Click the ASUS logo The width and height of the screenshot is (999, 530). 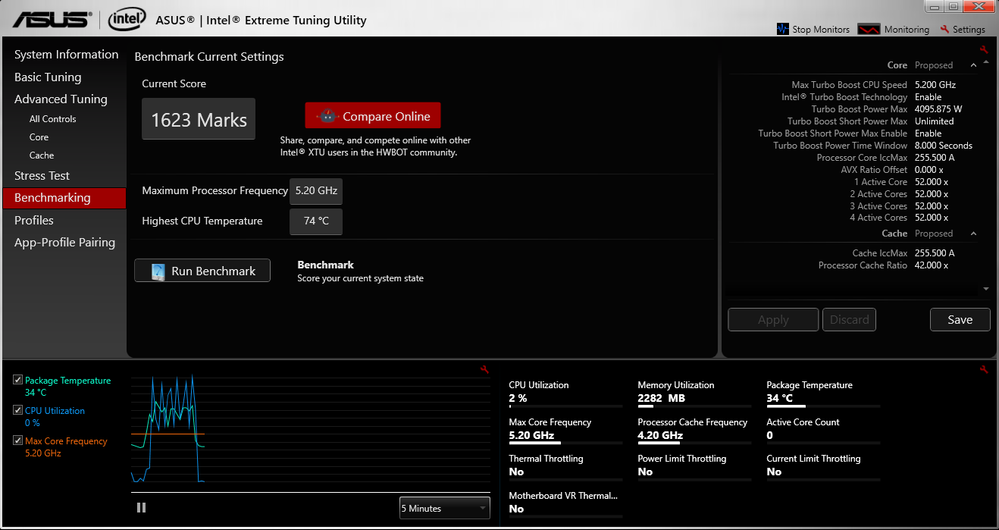[52, 19]
